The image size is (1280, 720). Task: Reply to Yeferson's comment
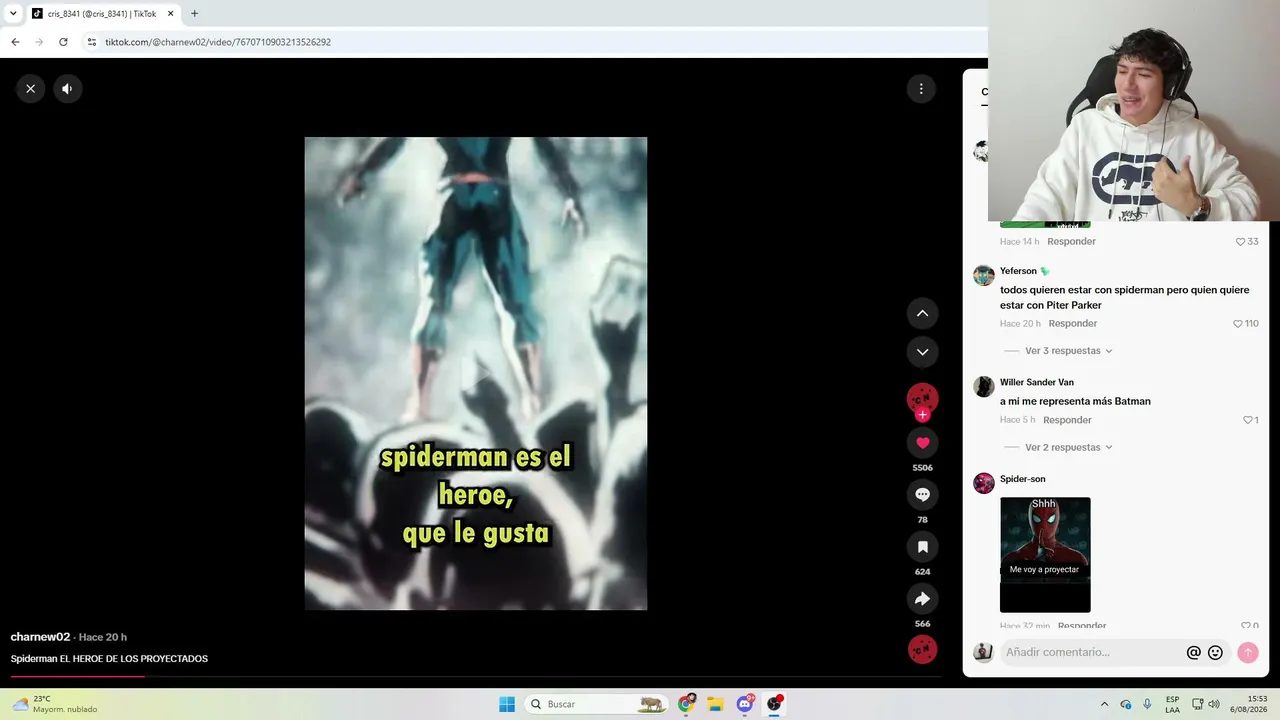pos(1073,324)
